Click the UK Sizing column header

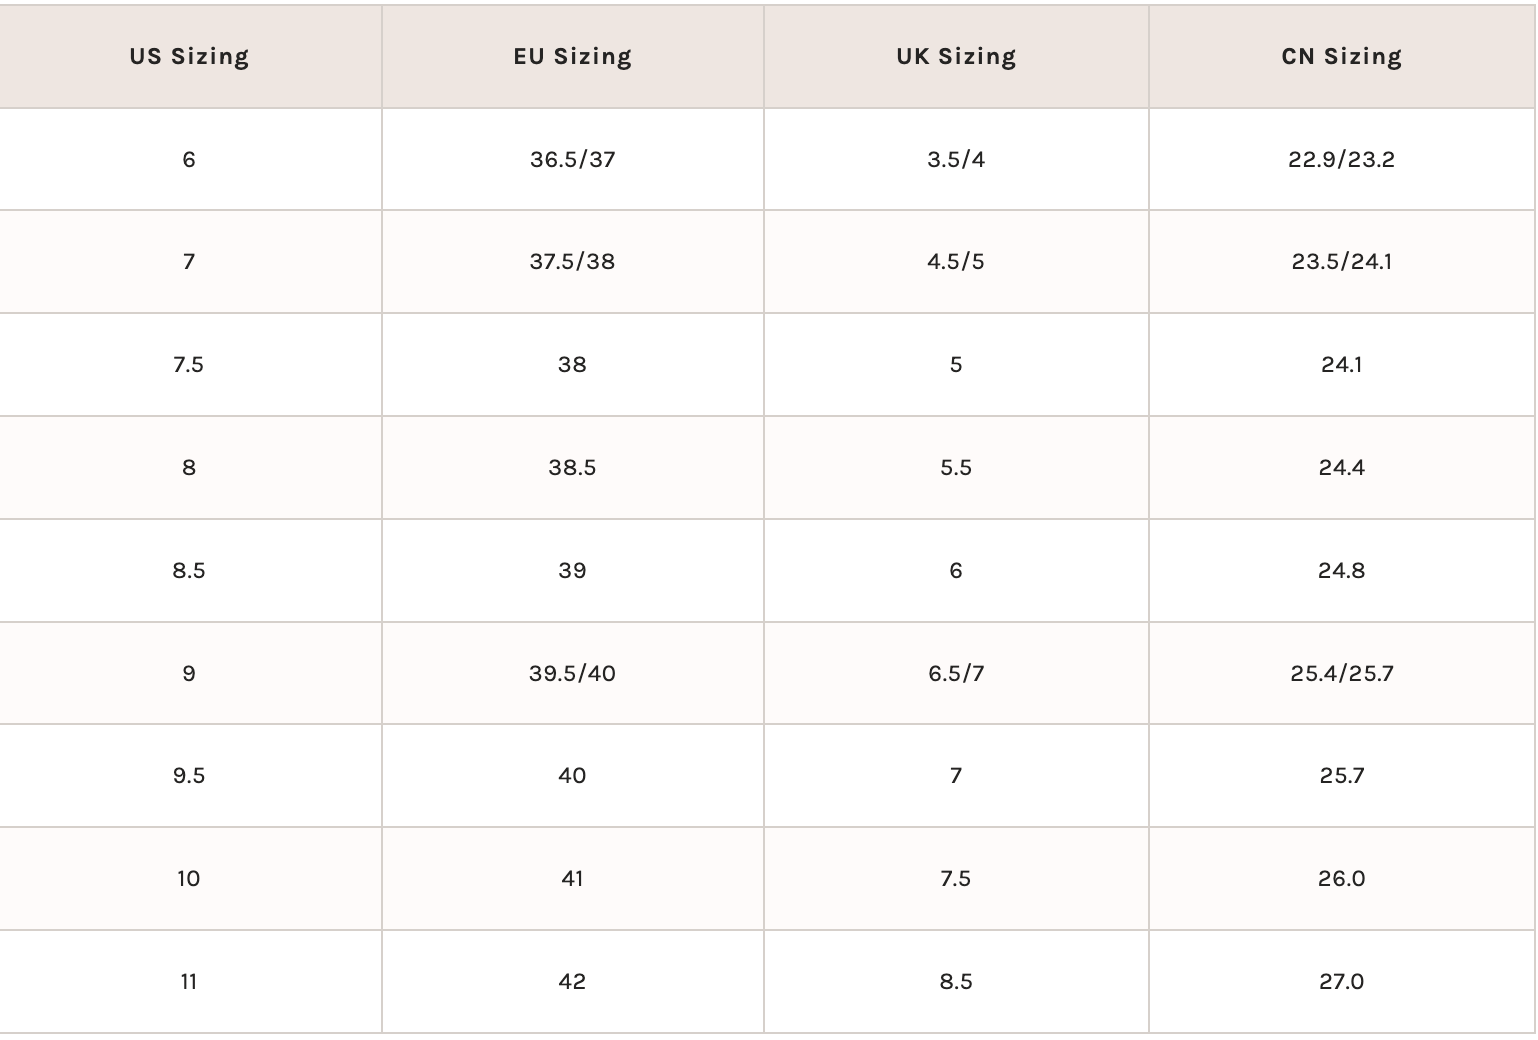tap(956, 56)
